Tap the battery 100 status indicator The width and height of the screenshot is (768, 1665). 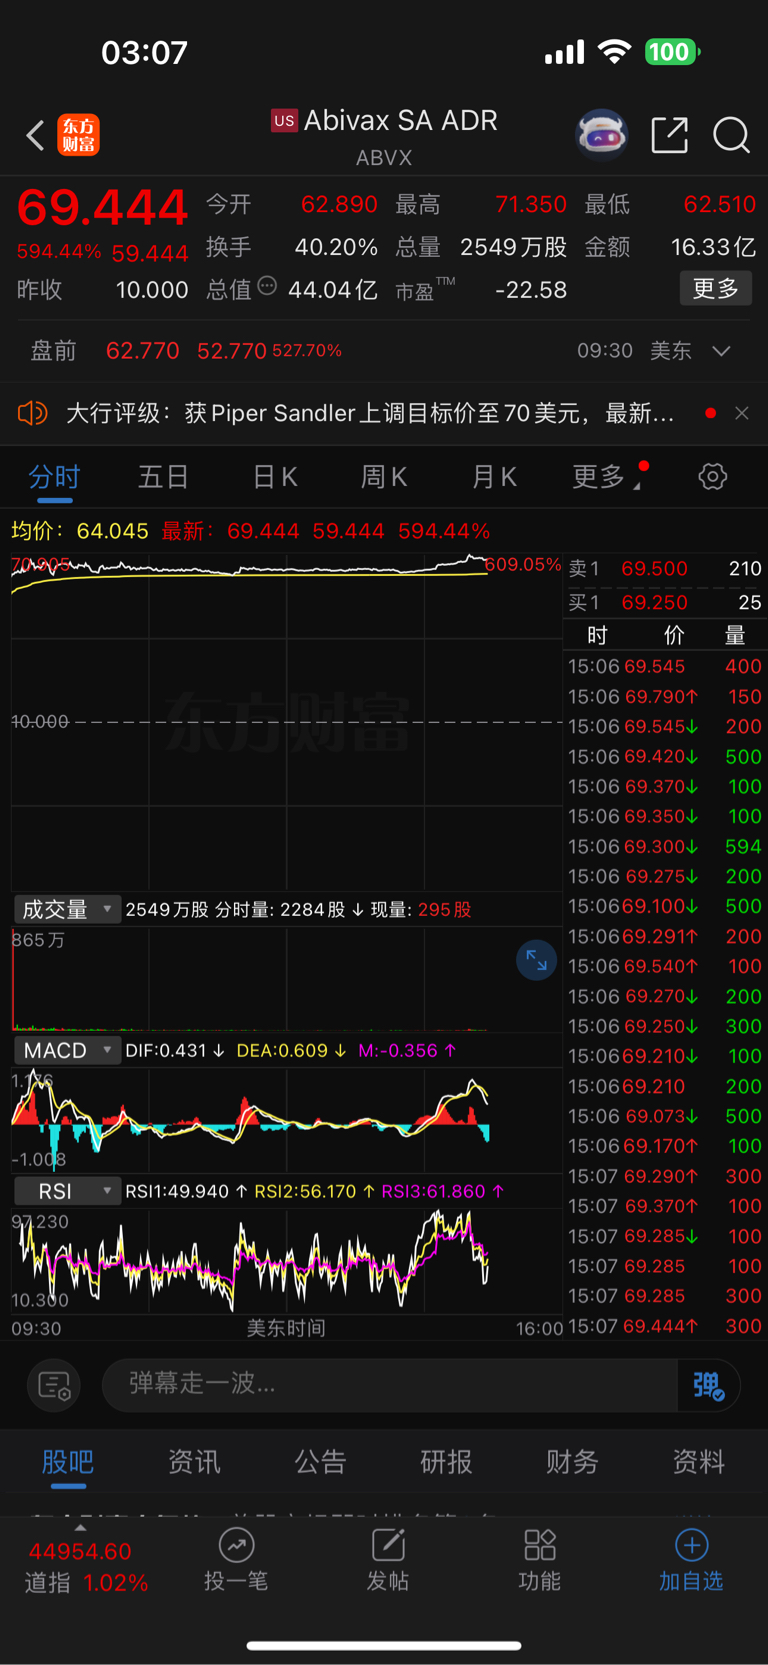pyautogui.click(x=672, y=52)
